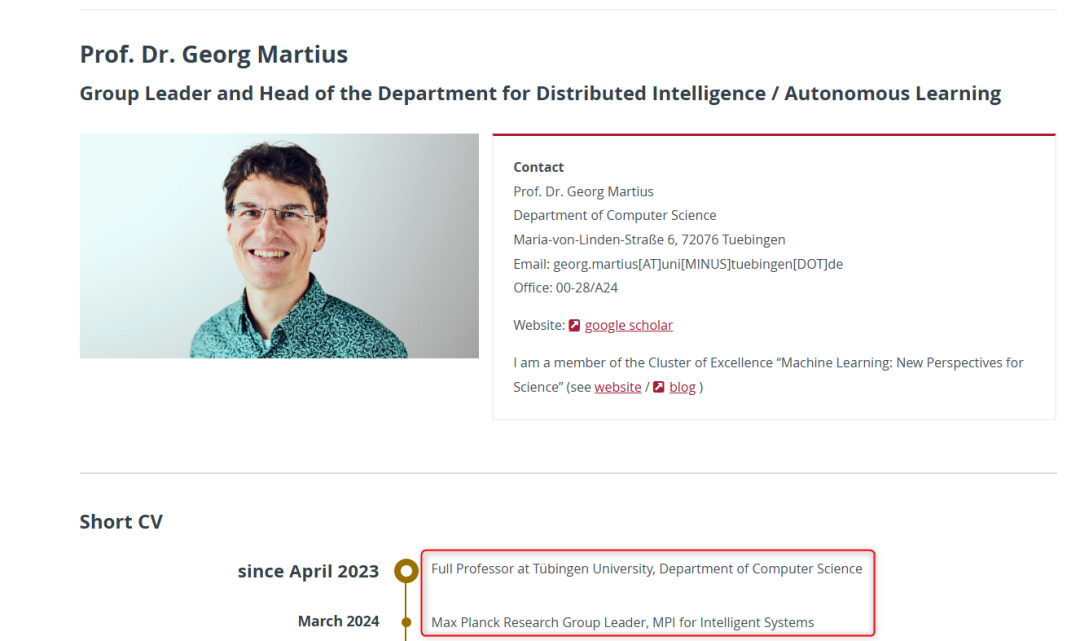Screen dimensions: 1080x641
Task: Click the portrait photo of Georg Martius
Action: [x=279, y=246]
